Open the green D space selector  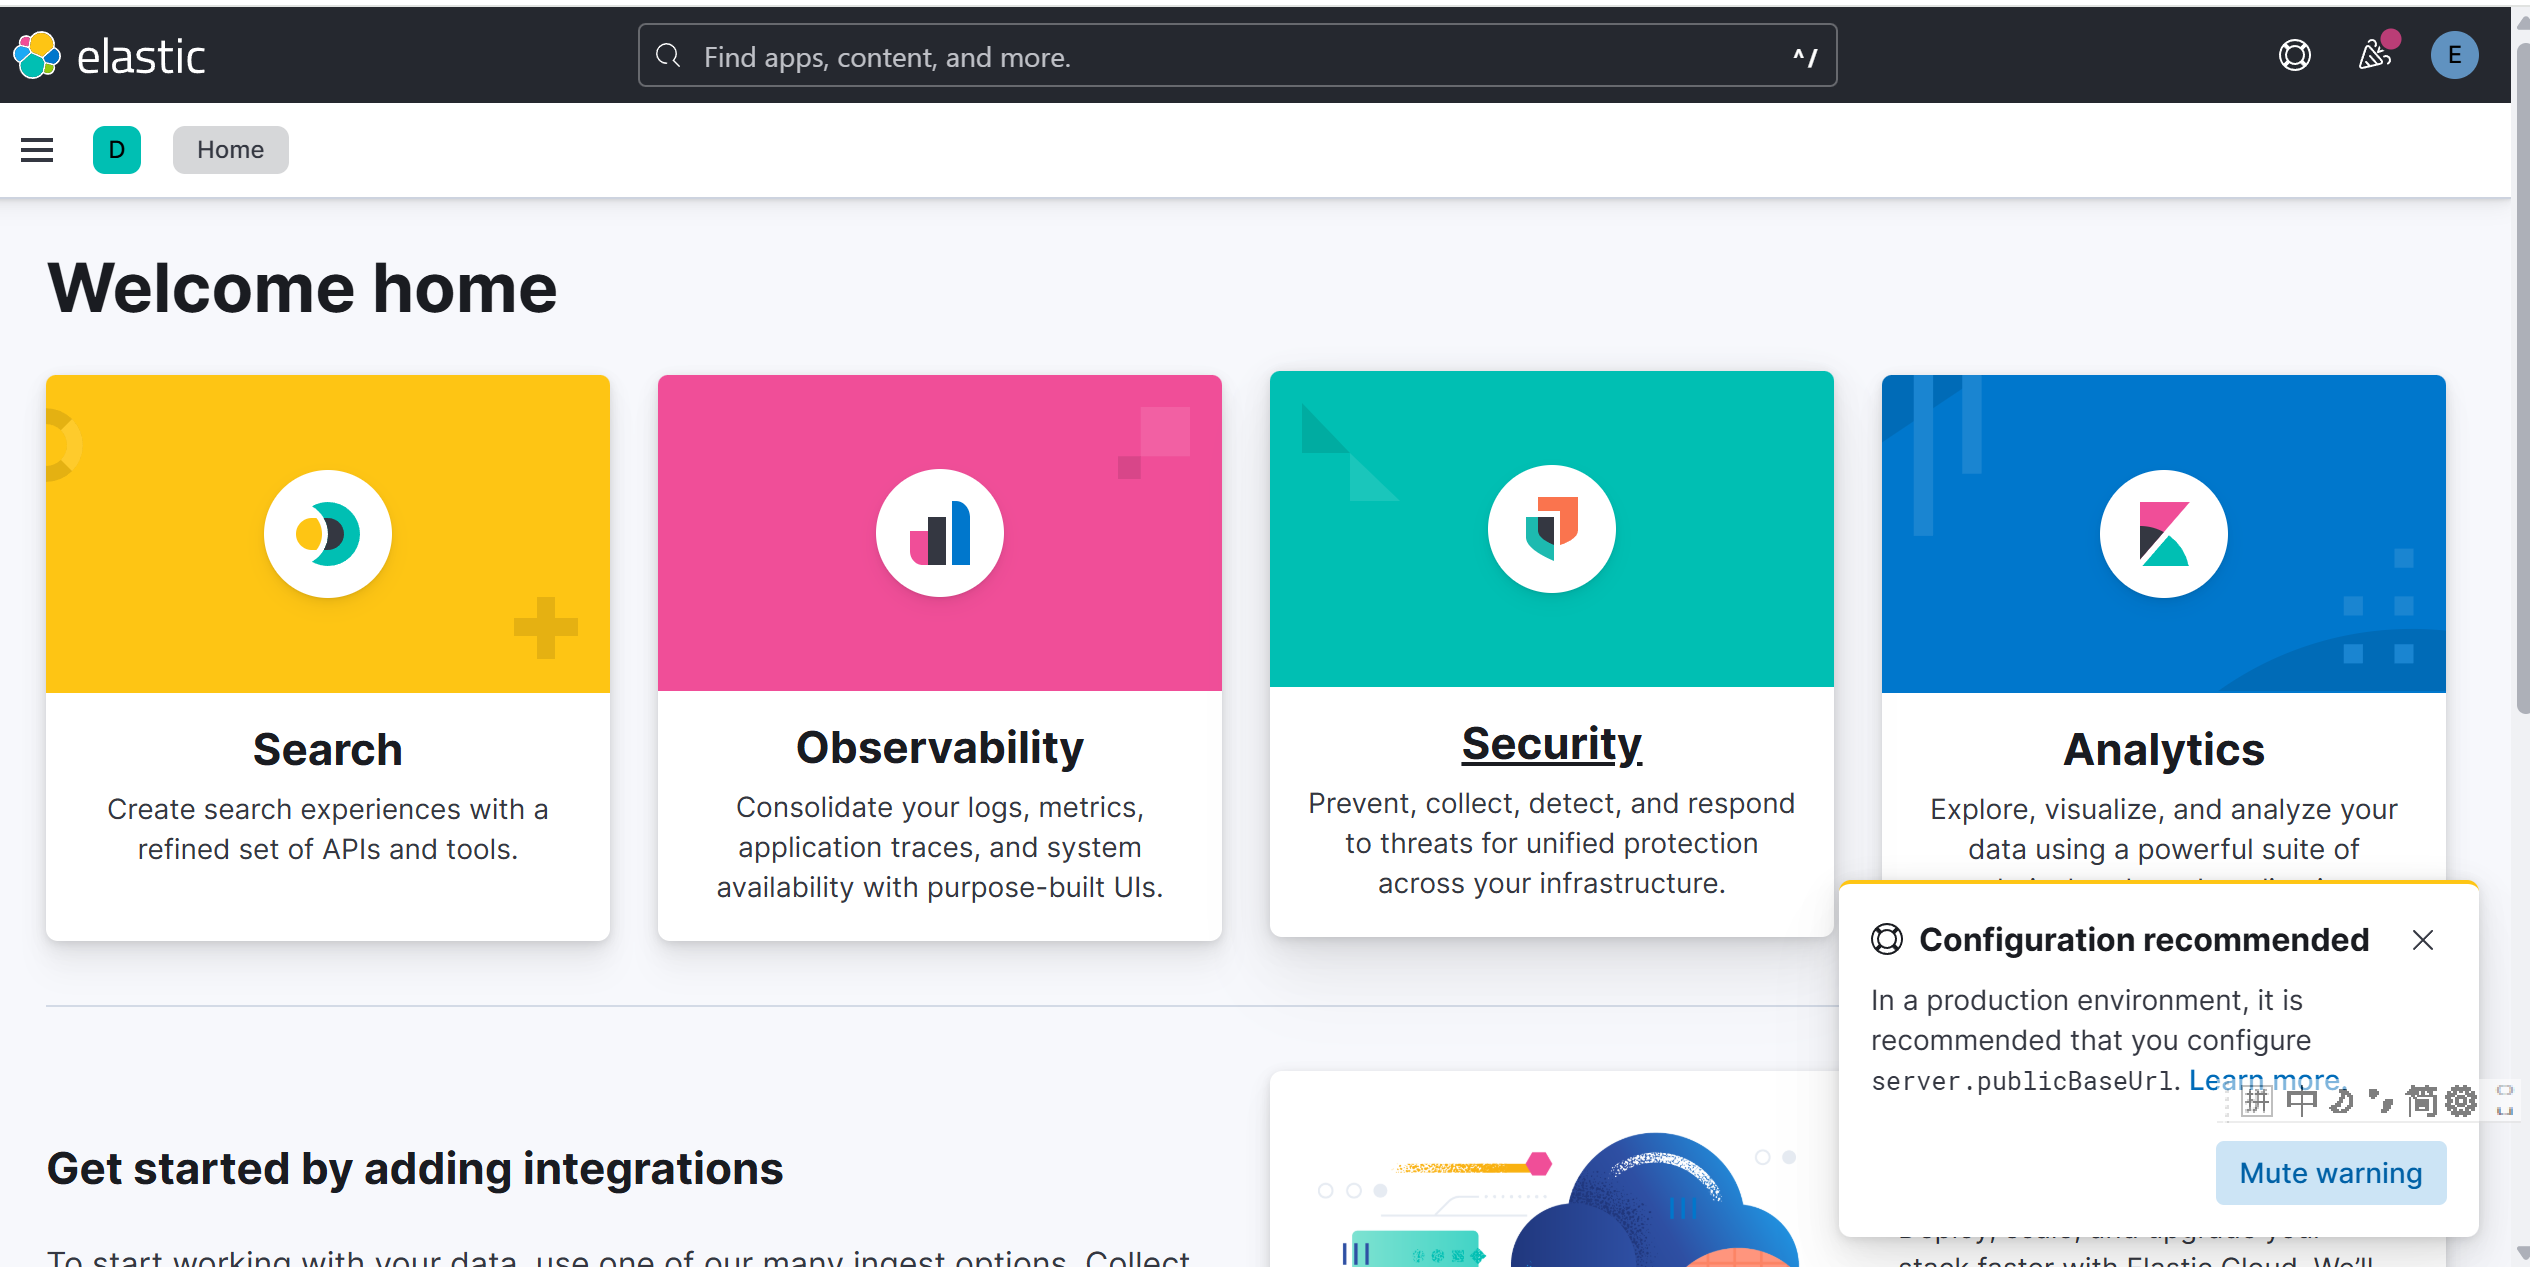tap(117, 150)
